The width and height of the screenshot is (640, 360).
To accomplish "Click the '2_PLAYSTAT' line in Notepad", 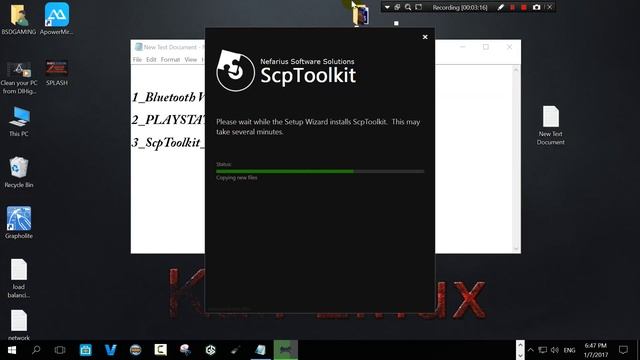I will point(168,120).
